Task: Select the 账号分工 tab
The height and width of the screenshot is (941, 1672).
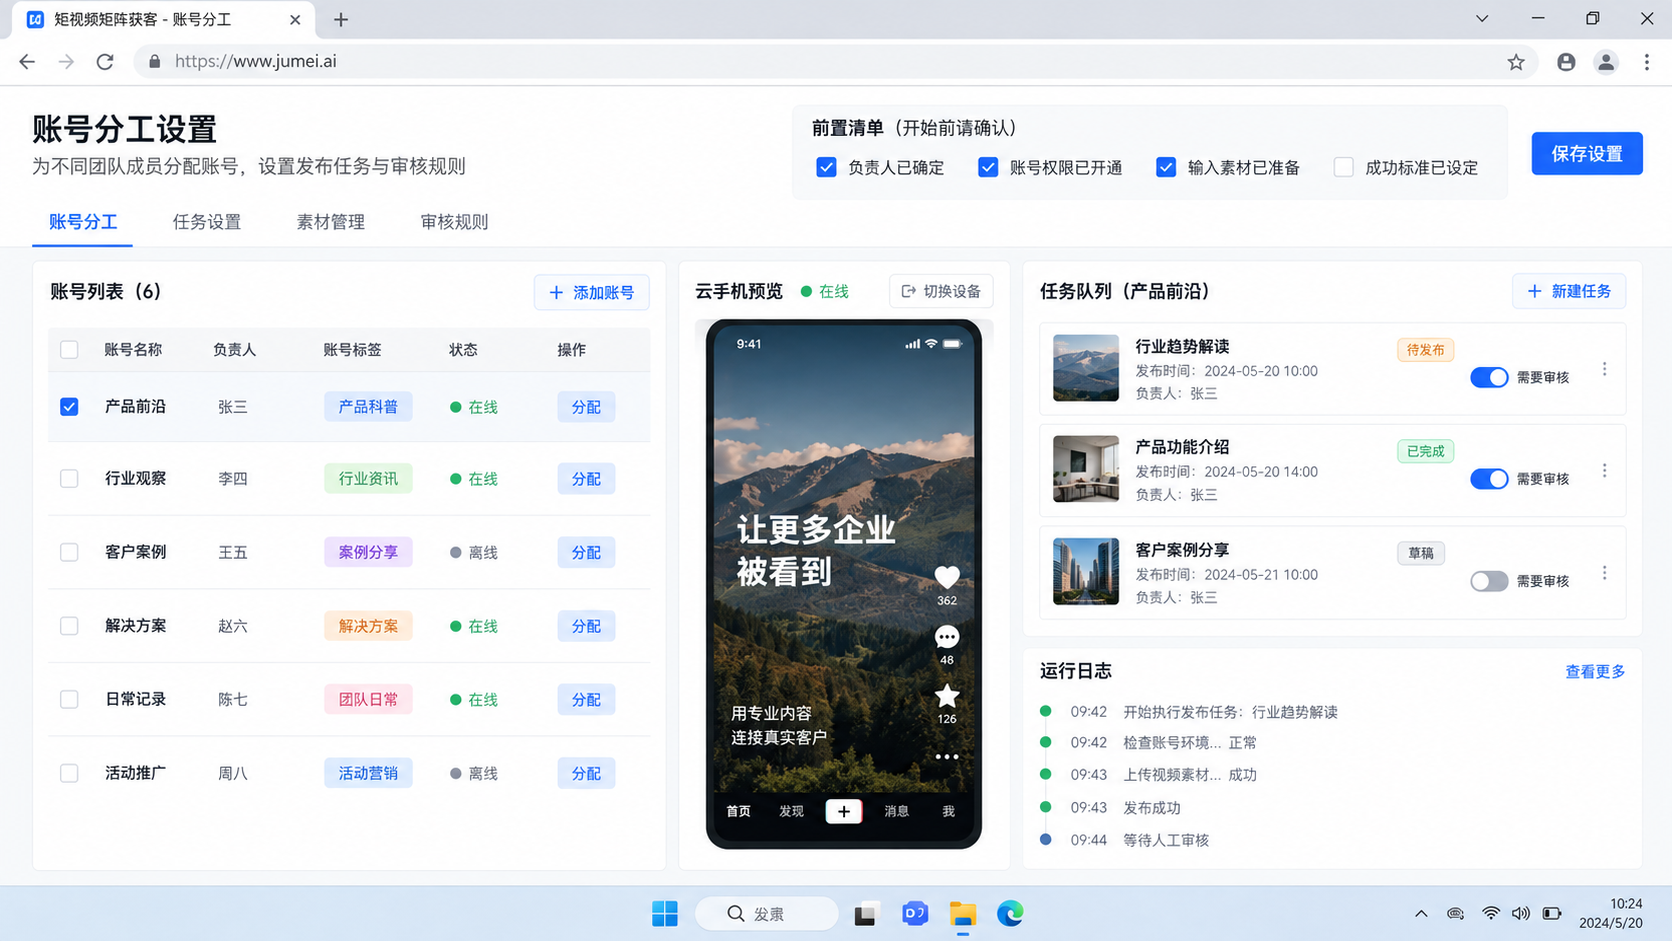Action: [83, 222]
